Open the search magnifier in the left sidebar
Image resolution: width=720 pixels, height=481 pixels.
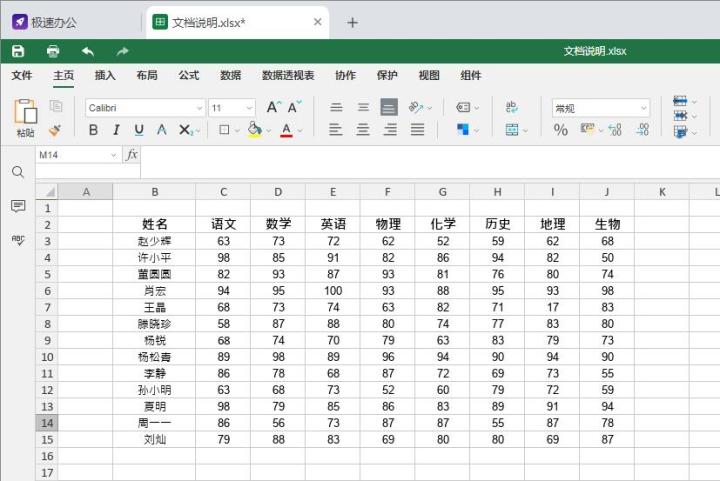pos(18,172)
